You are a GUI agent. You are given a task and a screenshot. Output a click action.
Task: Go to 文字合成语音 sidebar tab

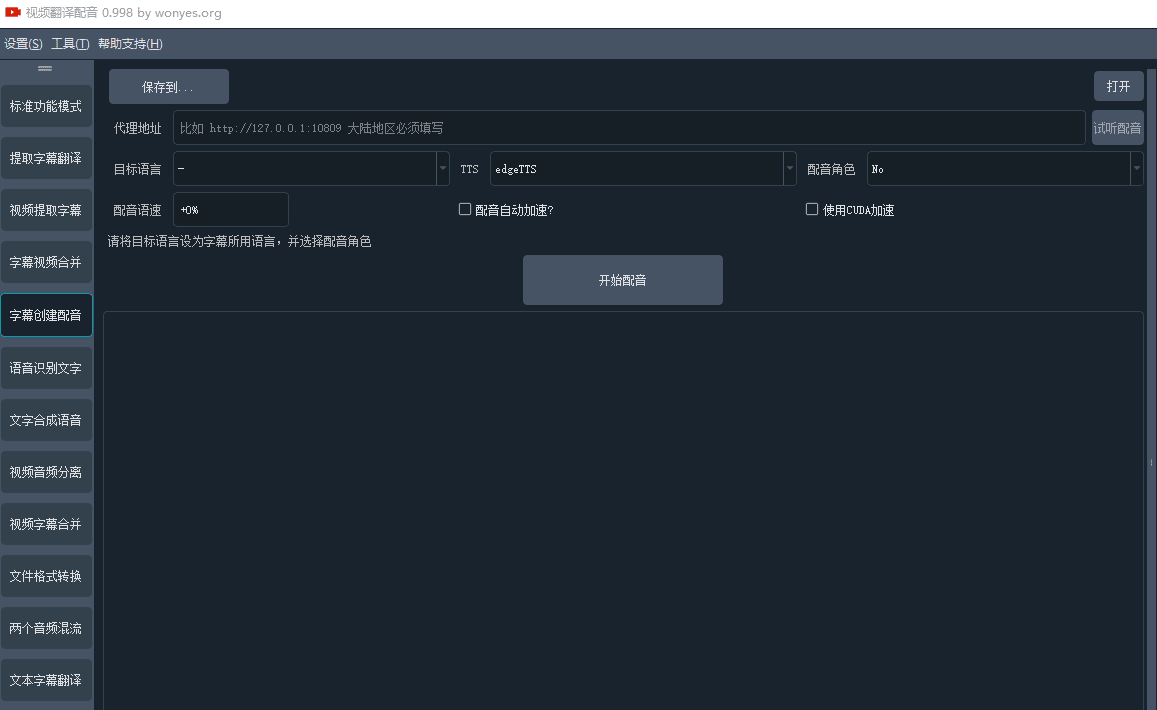pos(46,420)
